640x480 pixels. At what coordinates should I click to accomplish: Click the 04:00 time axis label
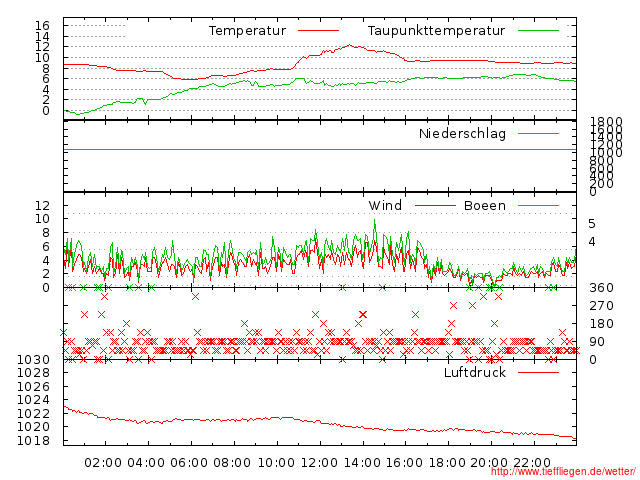click(146, 463)
